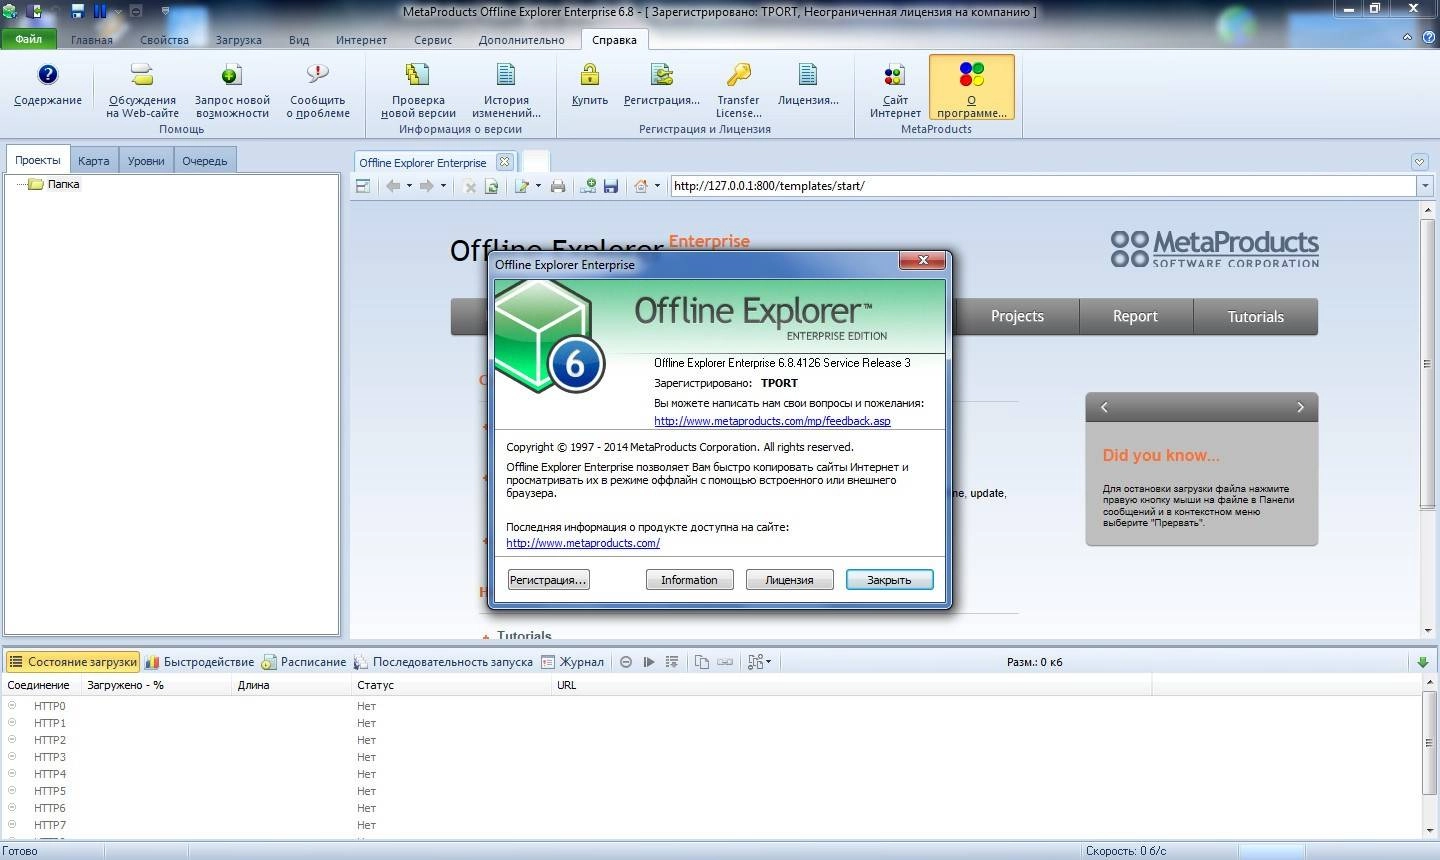Open the forward history dropdown arrow

pos(443,186)
